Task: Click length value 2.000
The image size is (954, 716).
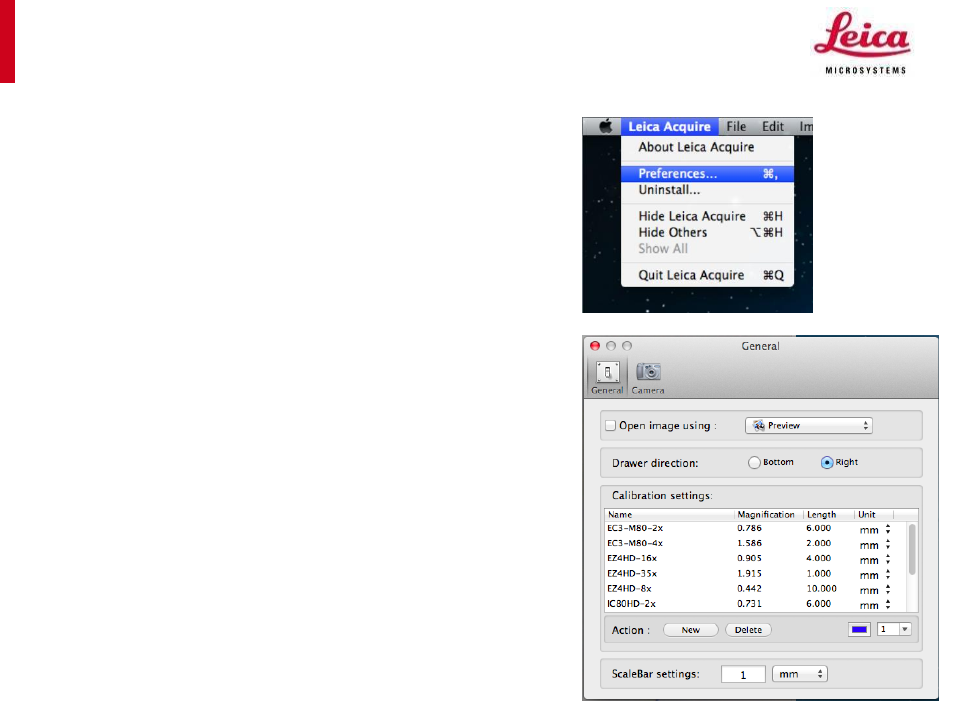Action: pos(818,543)
